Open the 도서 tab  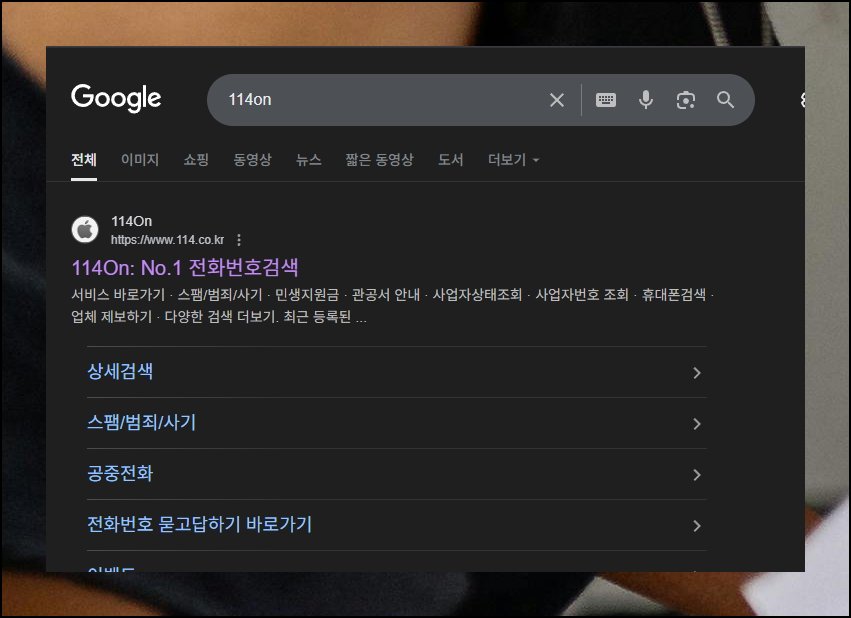coord(450,160)
